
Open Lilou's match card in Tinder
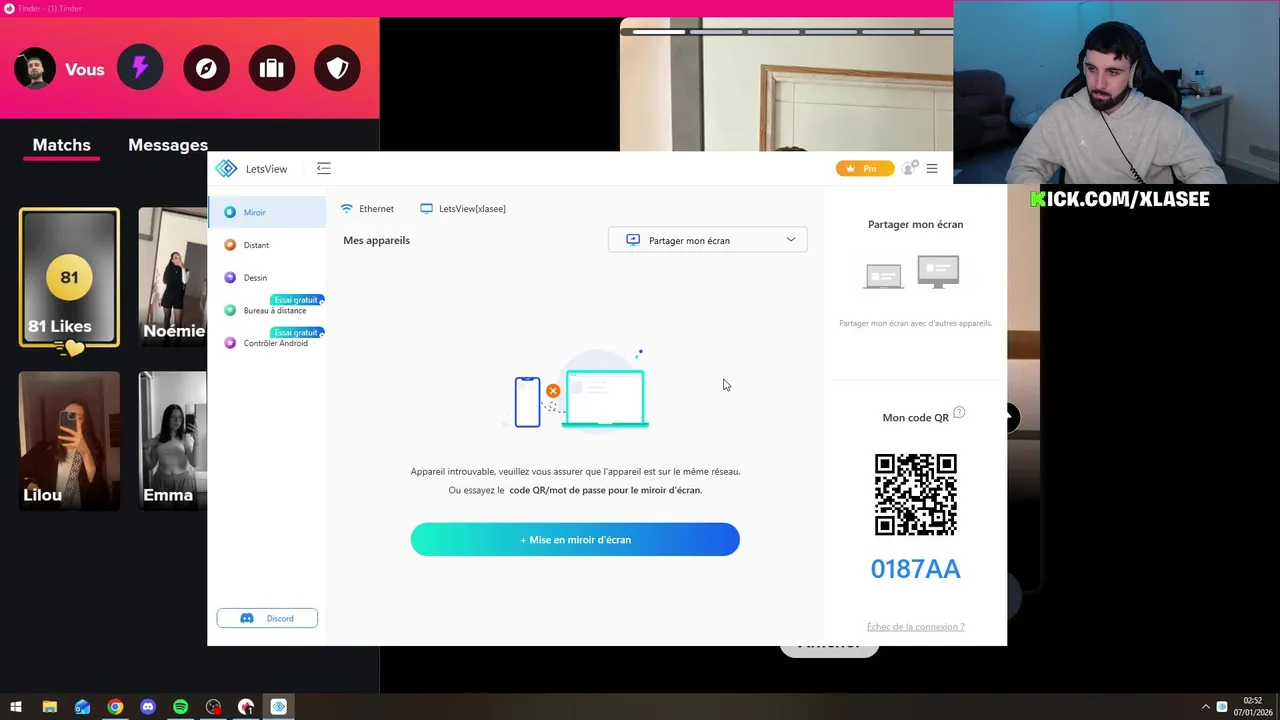(x=69, y=441)
